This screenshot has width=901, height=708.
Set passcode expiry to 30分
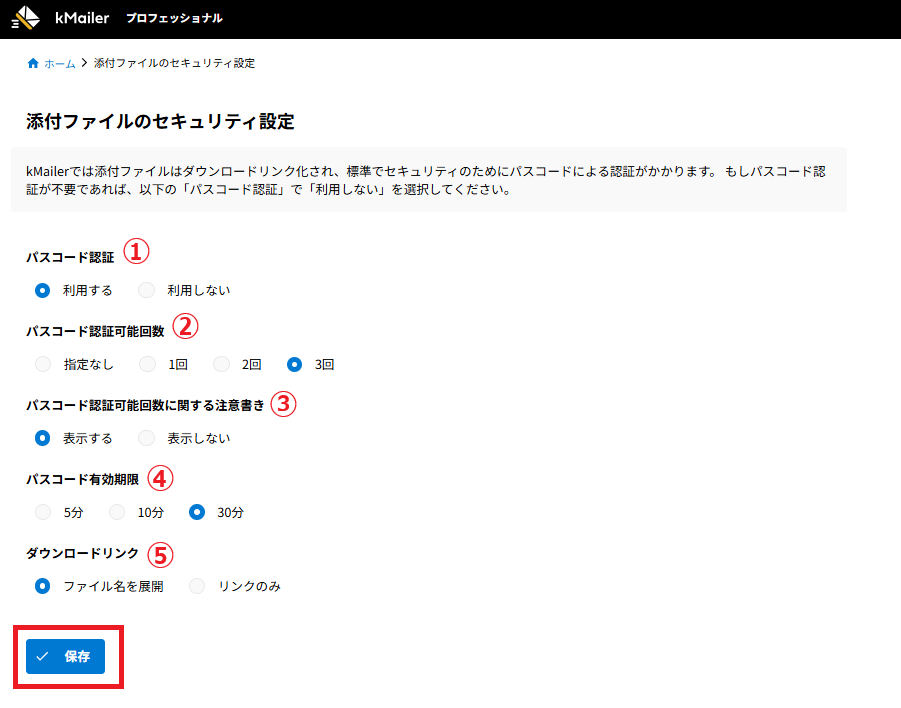pyautogui.click(x=197, y=512)
